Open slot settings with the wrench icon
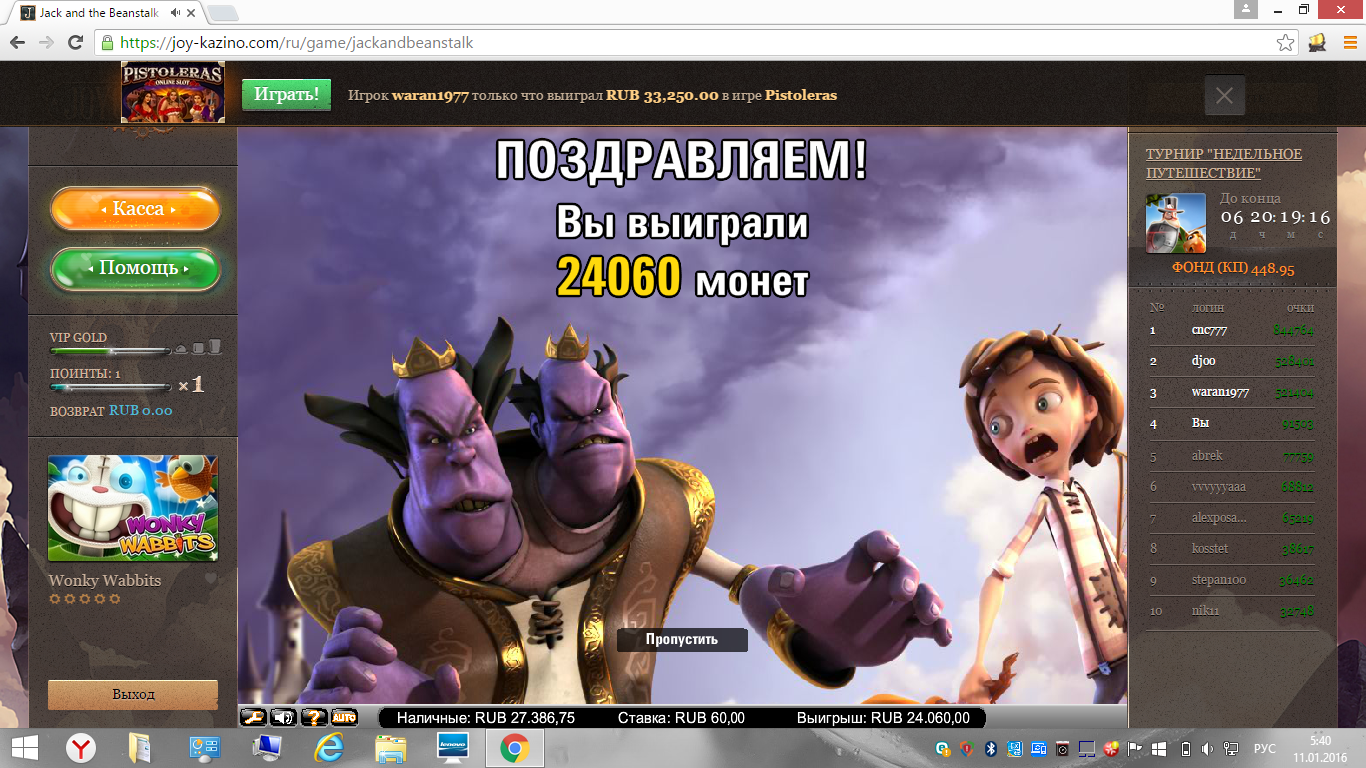1366x768 pixels. tap(253, 716)
